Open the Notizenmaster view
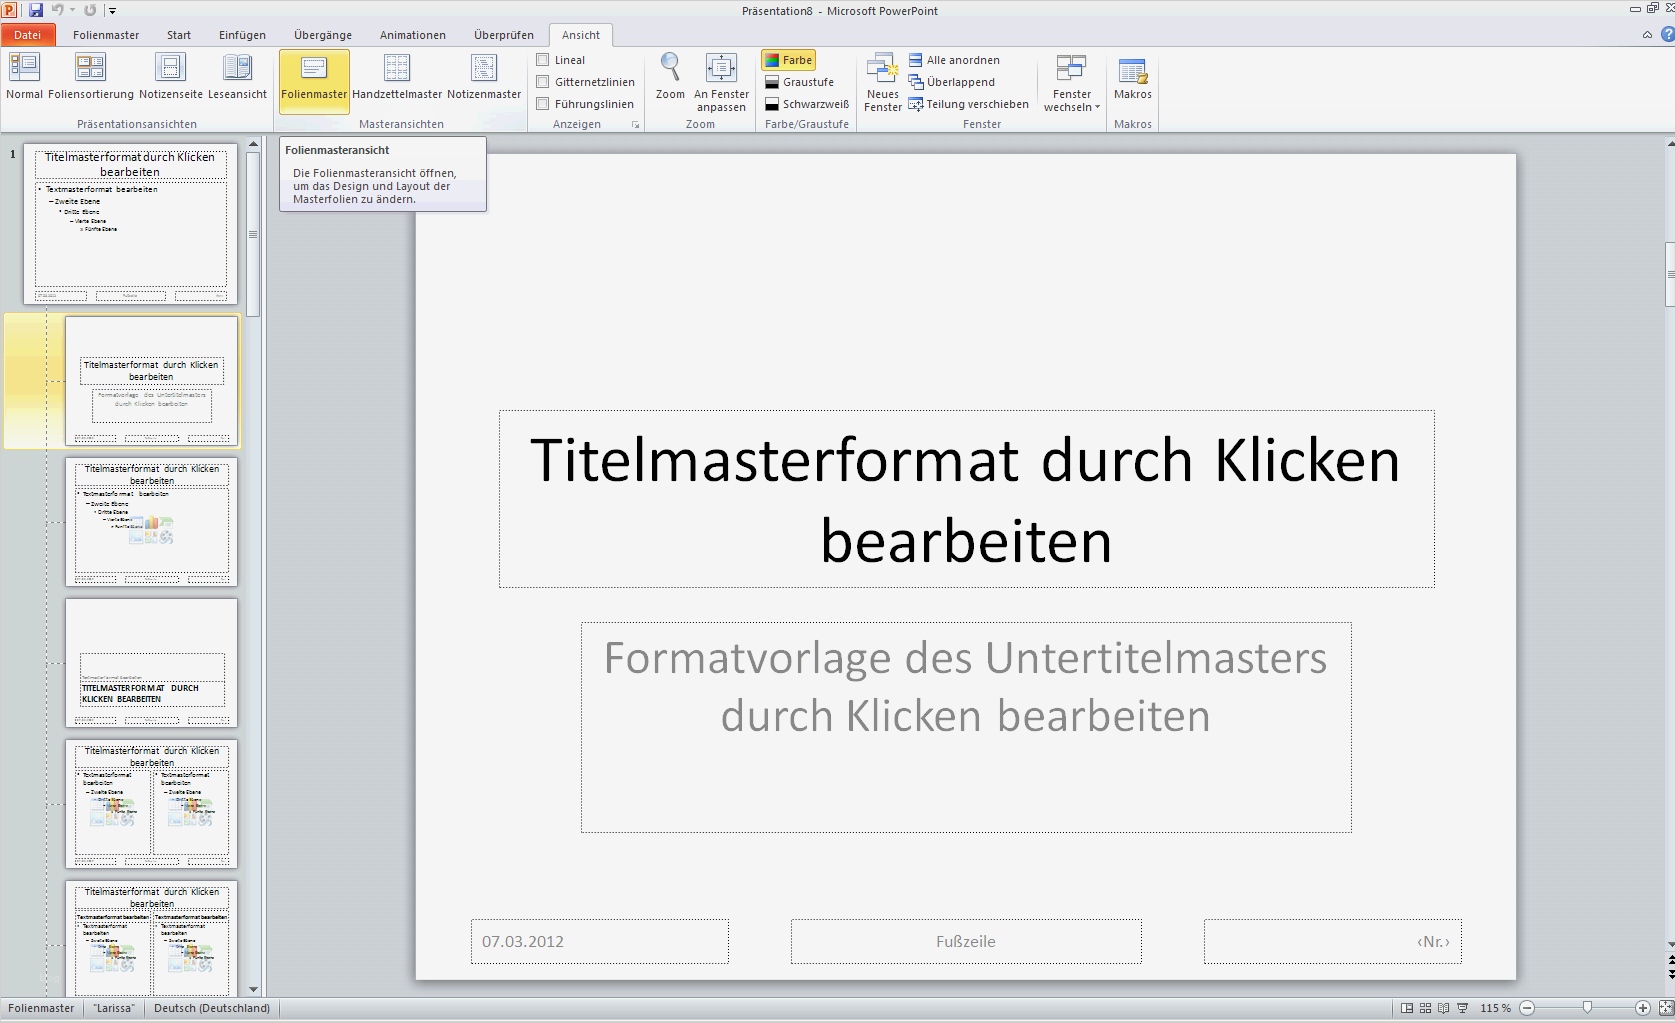Screen dimensions: 1676x1023 484,78
